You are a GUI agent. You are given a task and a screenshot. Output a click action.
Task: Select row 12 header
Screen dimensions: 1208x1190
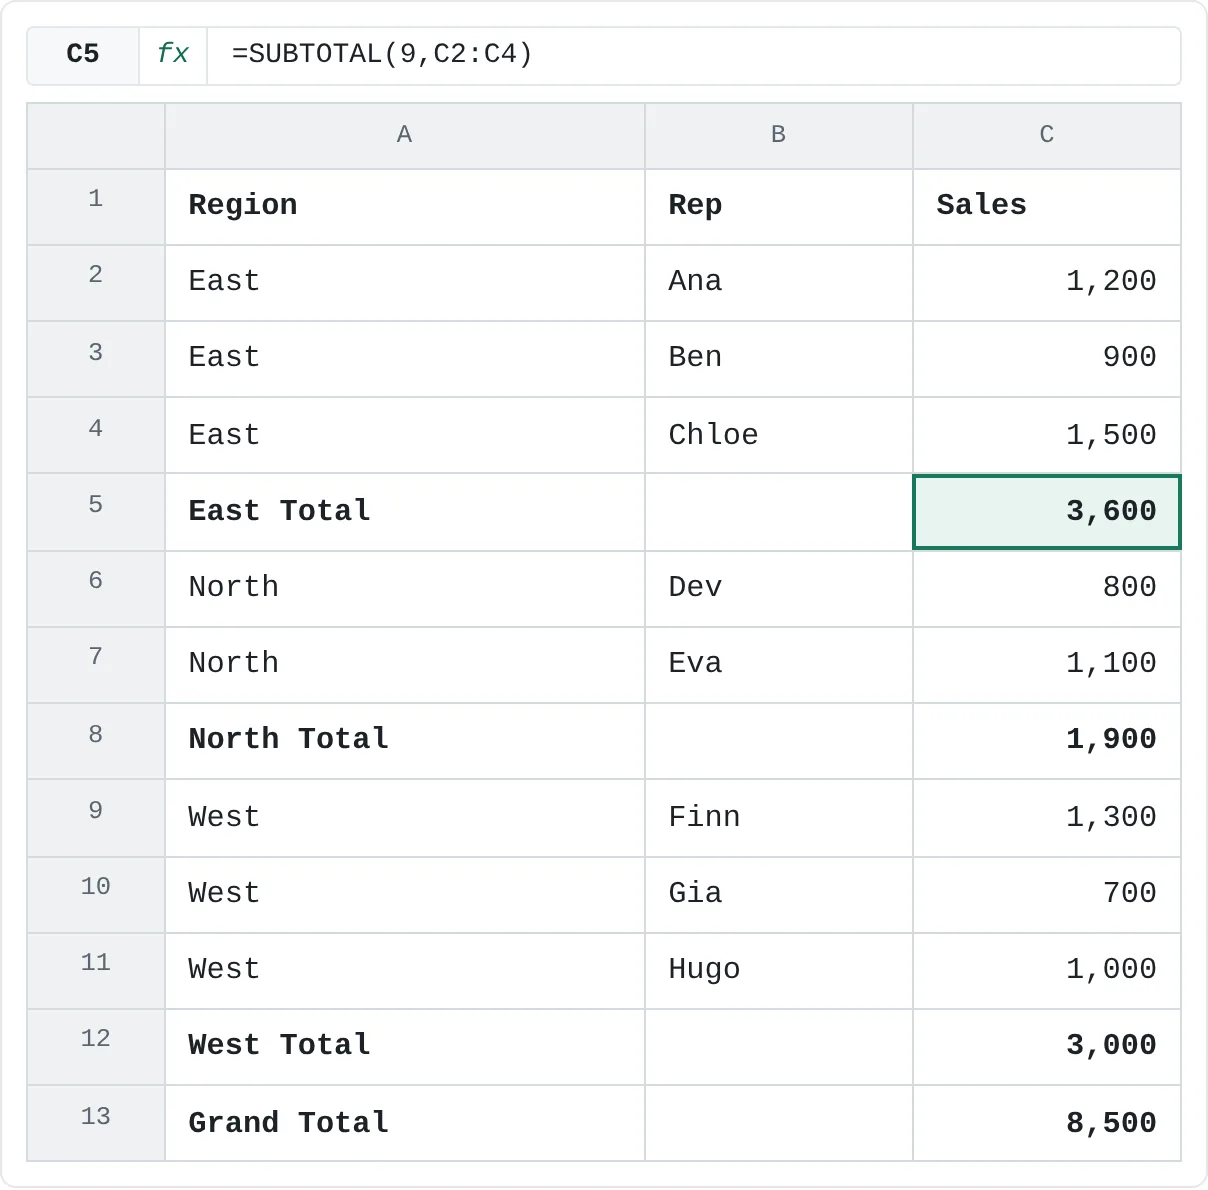[96, 1047]
